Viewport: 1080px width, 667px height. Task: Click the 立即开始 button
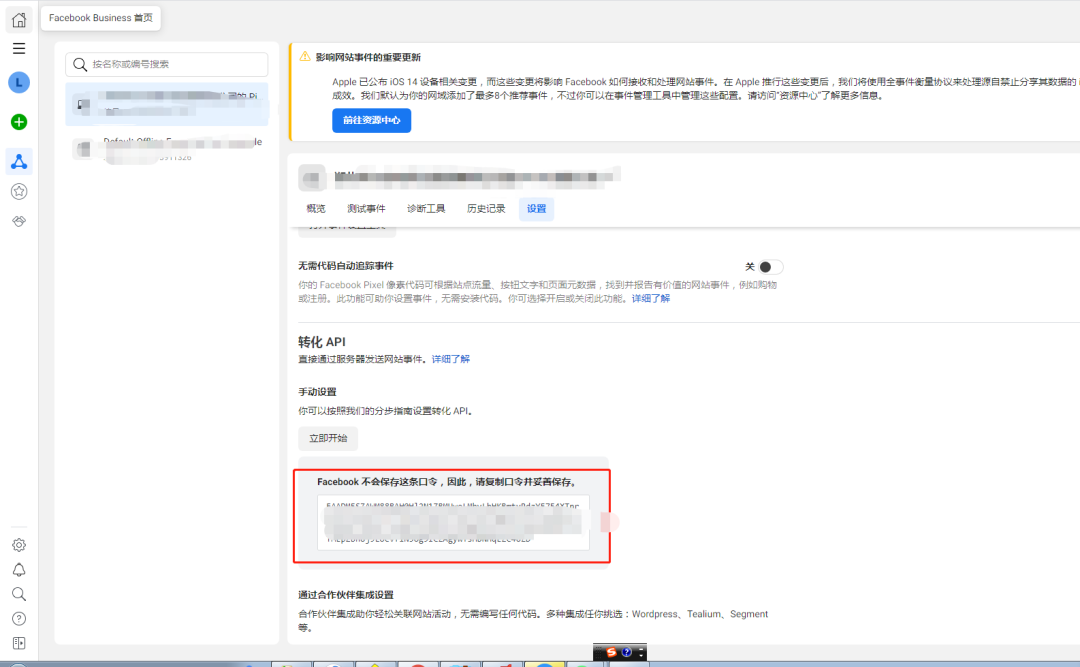[328, 438]
